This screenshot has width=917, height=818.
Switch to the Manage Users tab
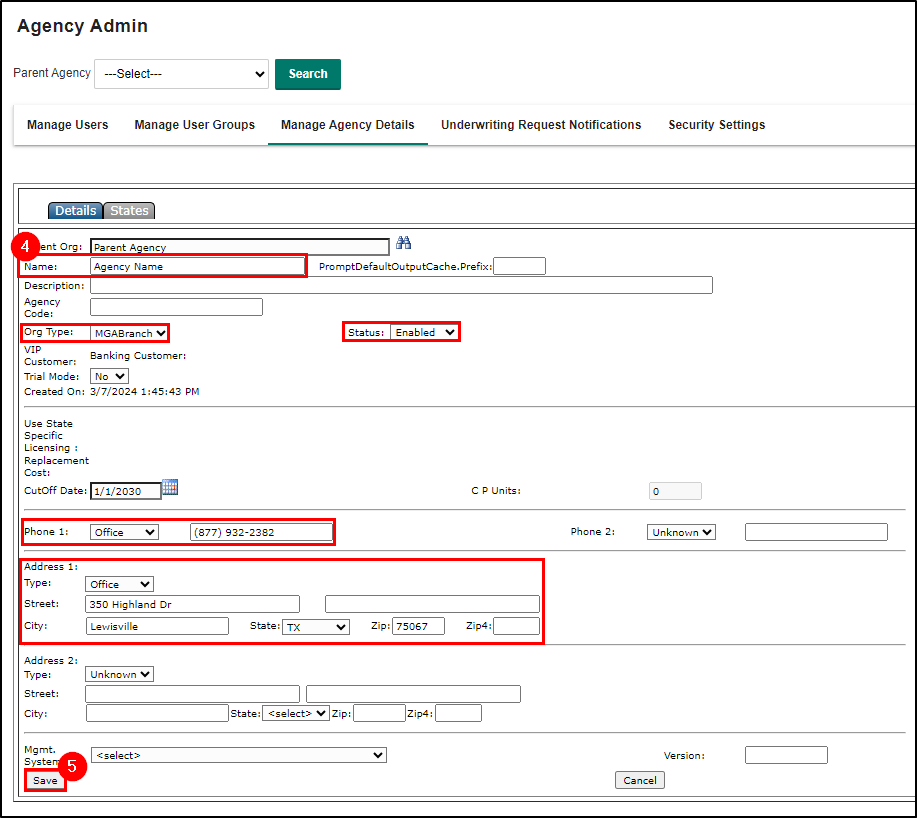(67, 125)
